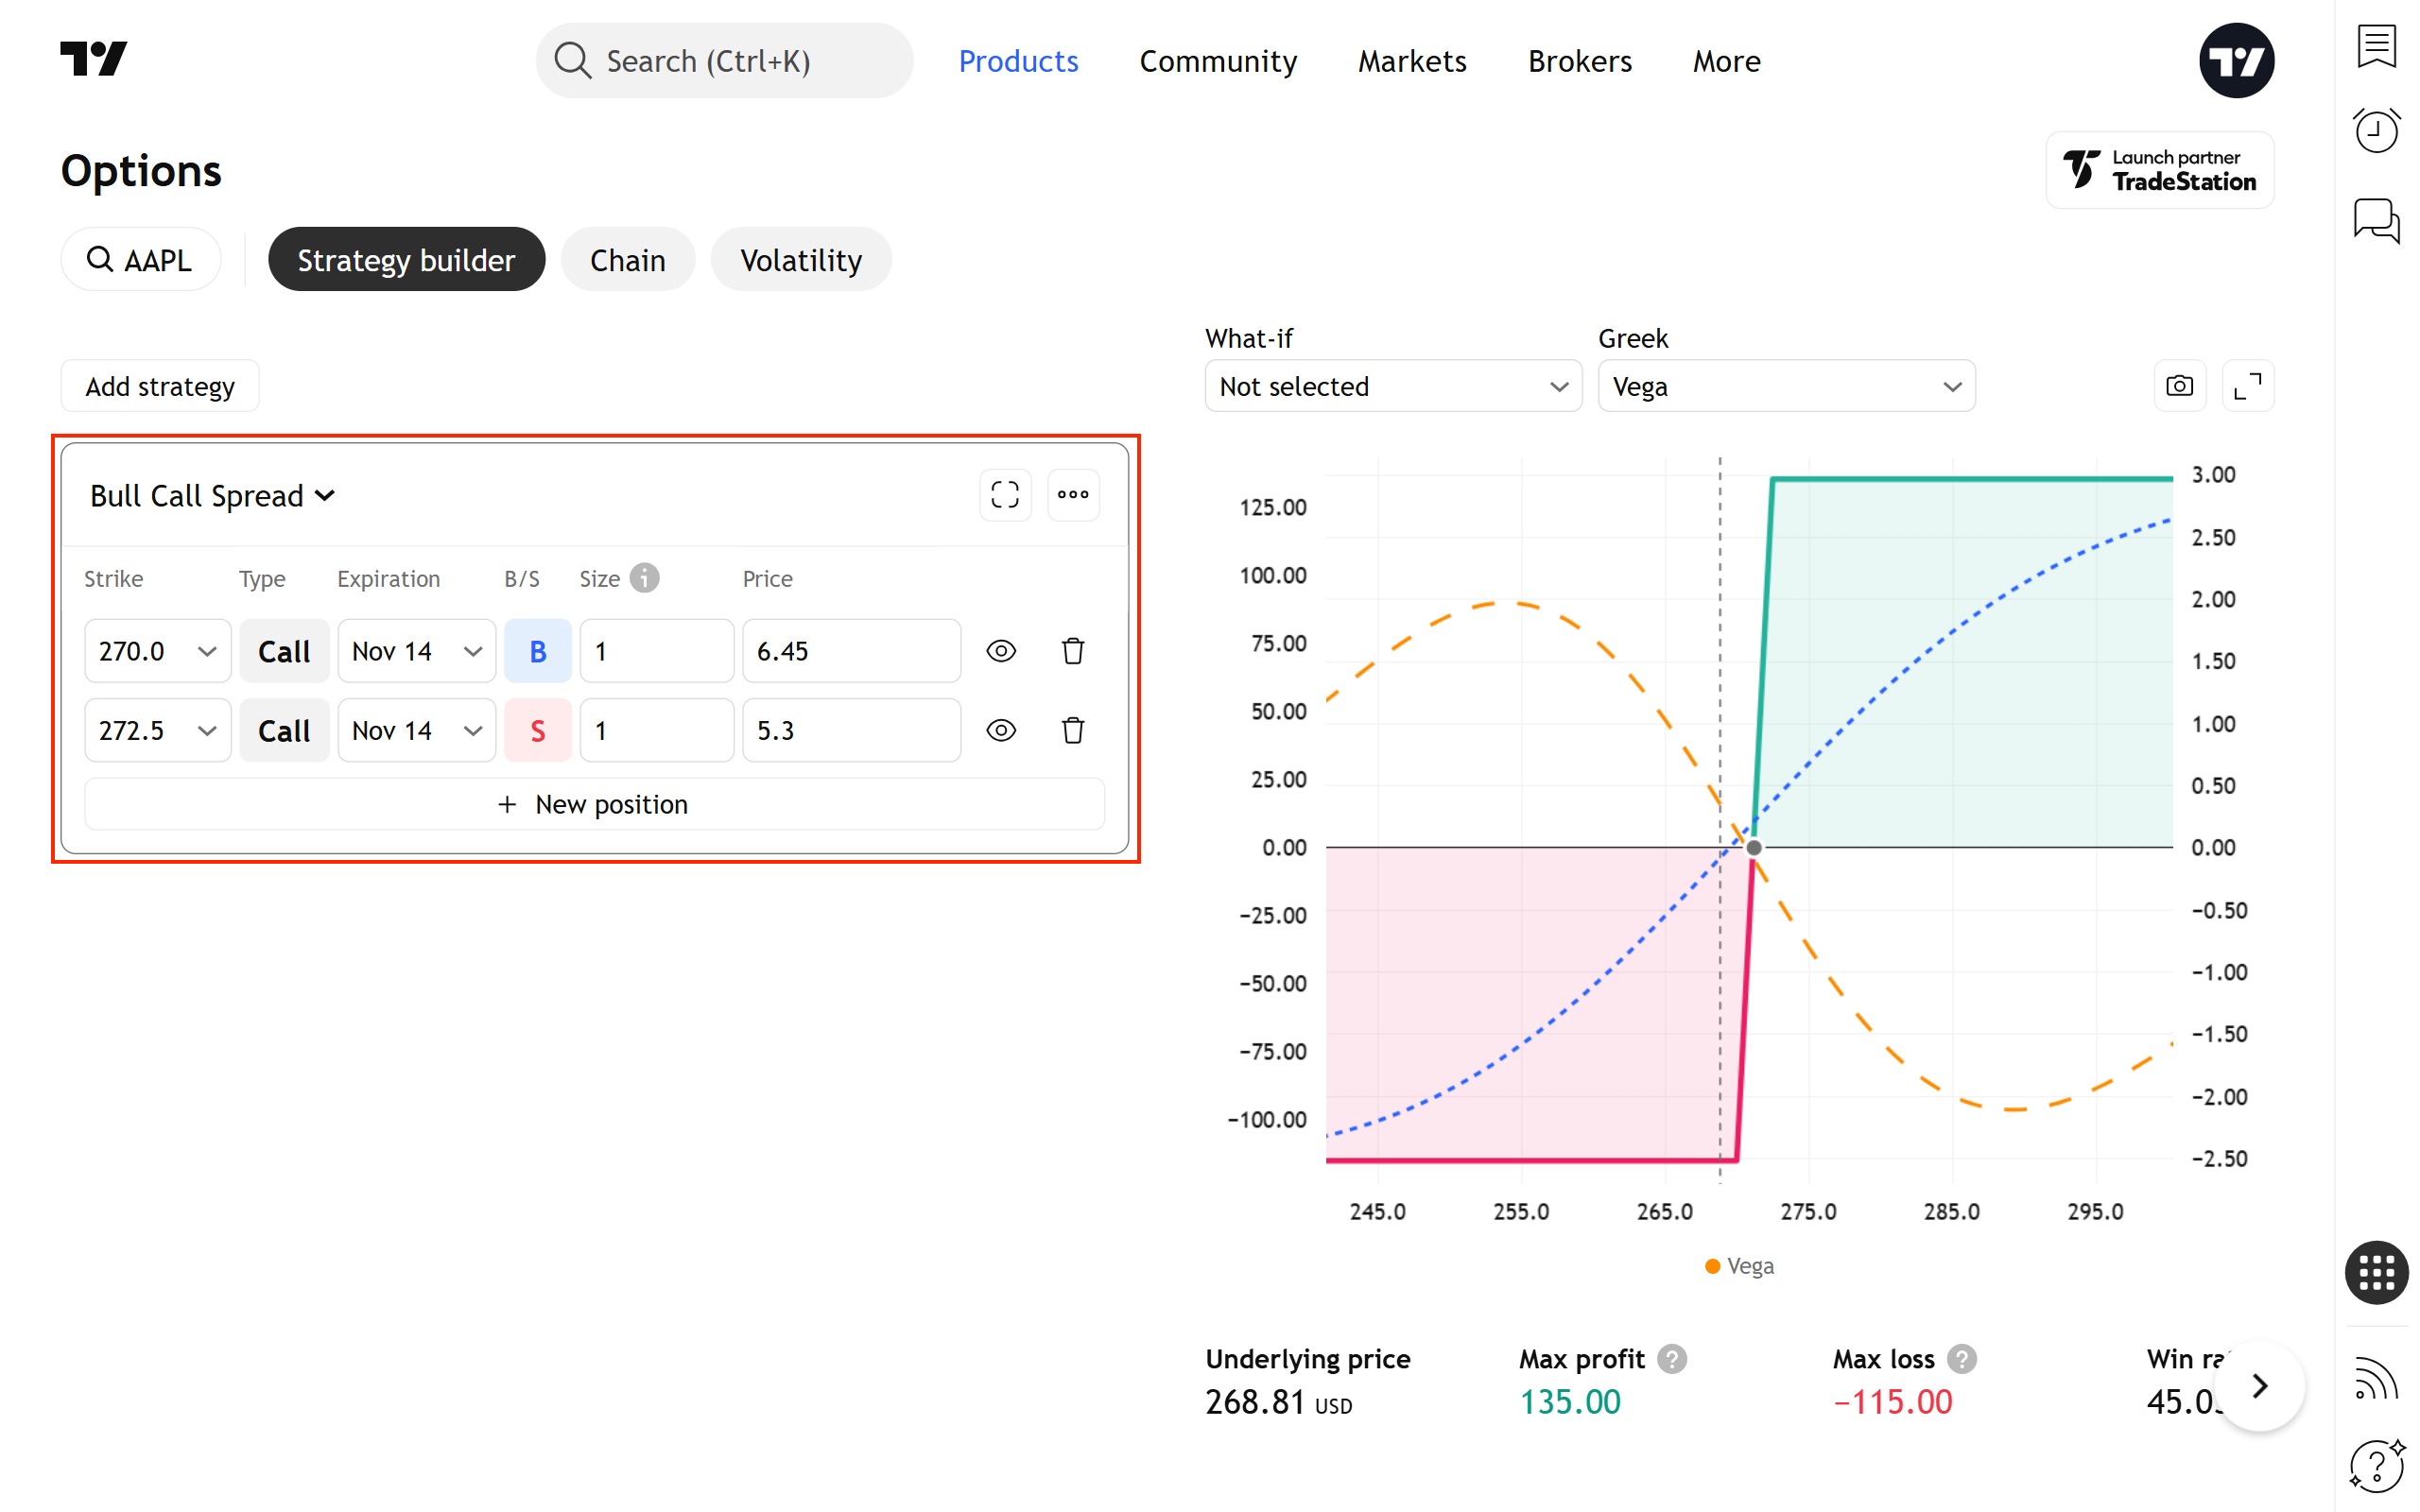Delete the 270.0 call position
Screen dimensions: 2420x1512
point(1072,651)
